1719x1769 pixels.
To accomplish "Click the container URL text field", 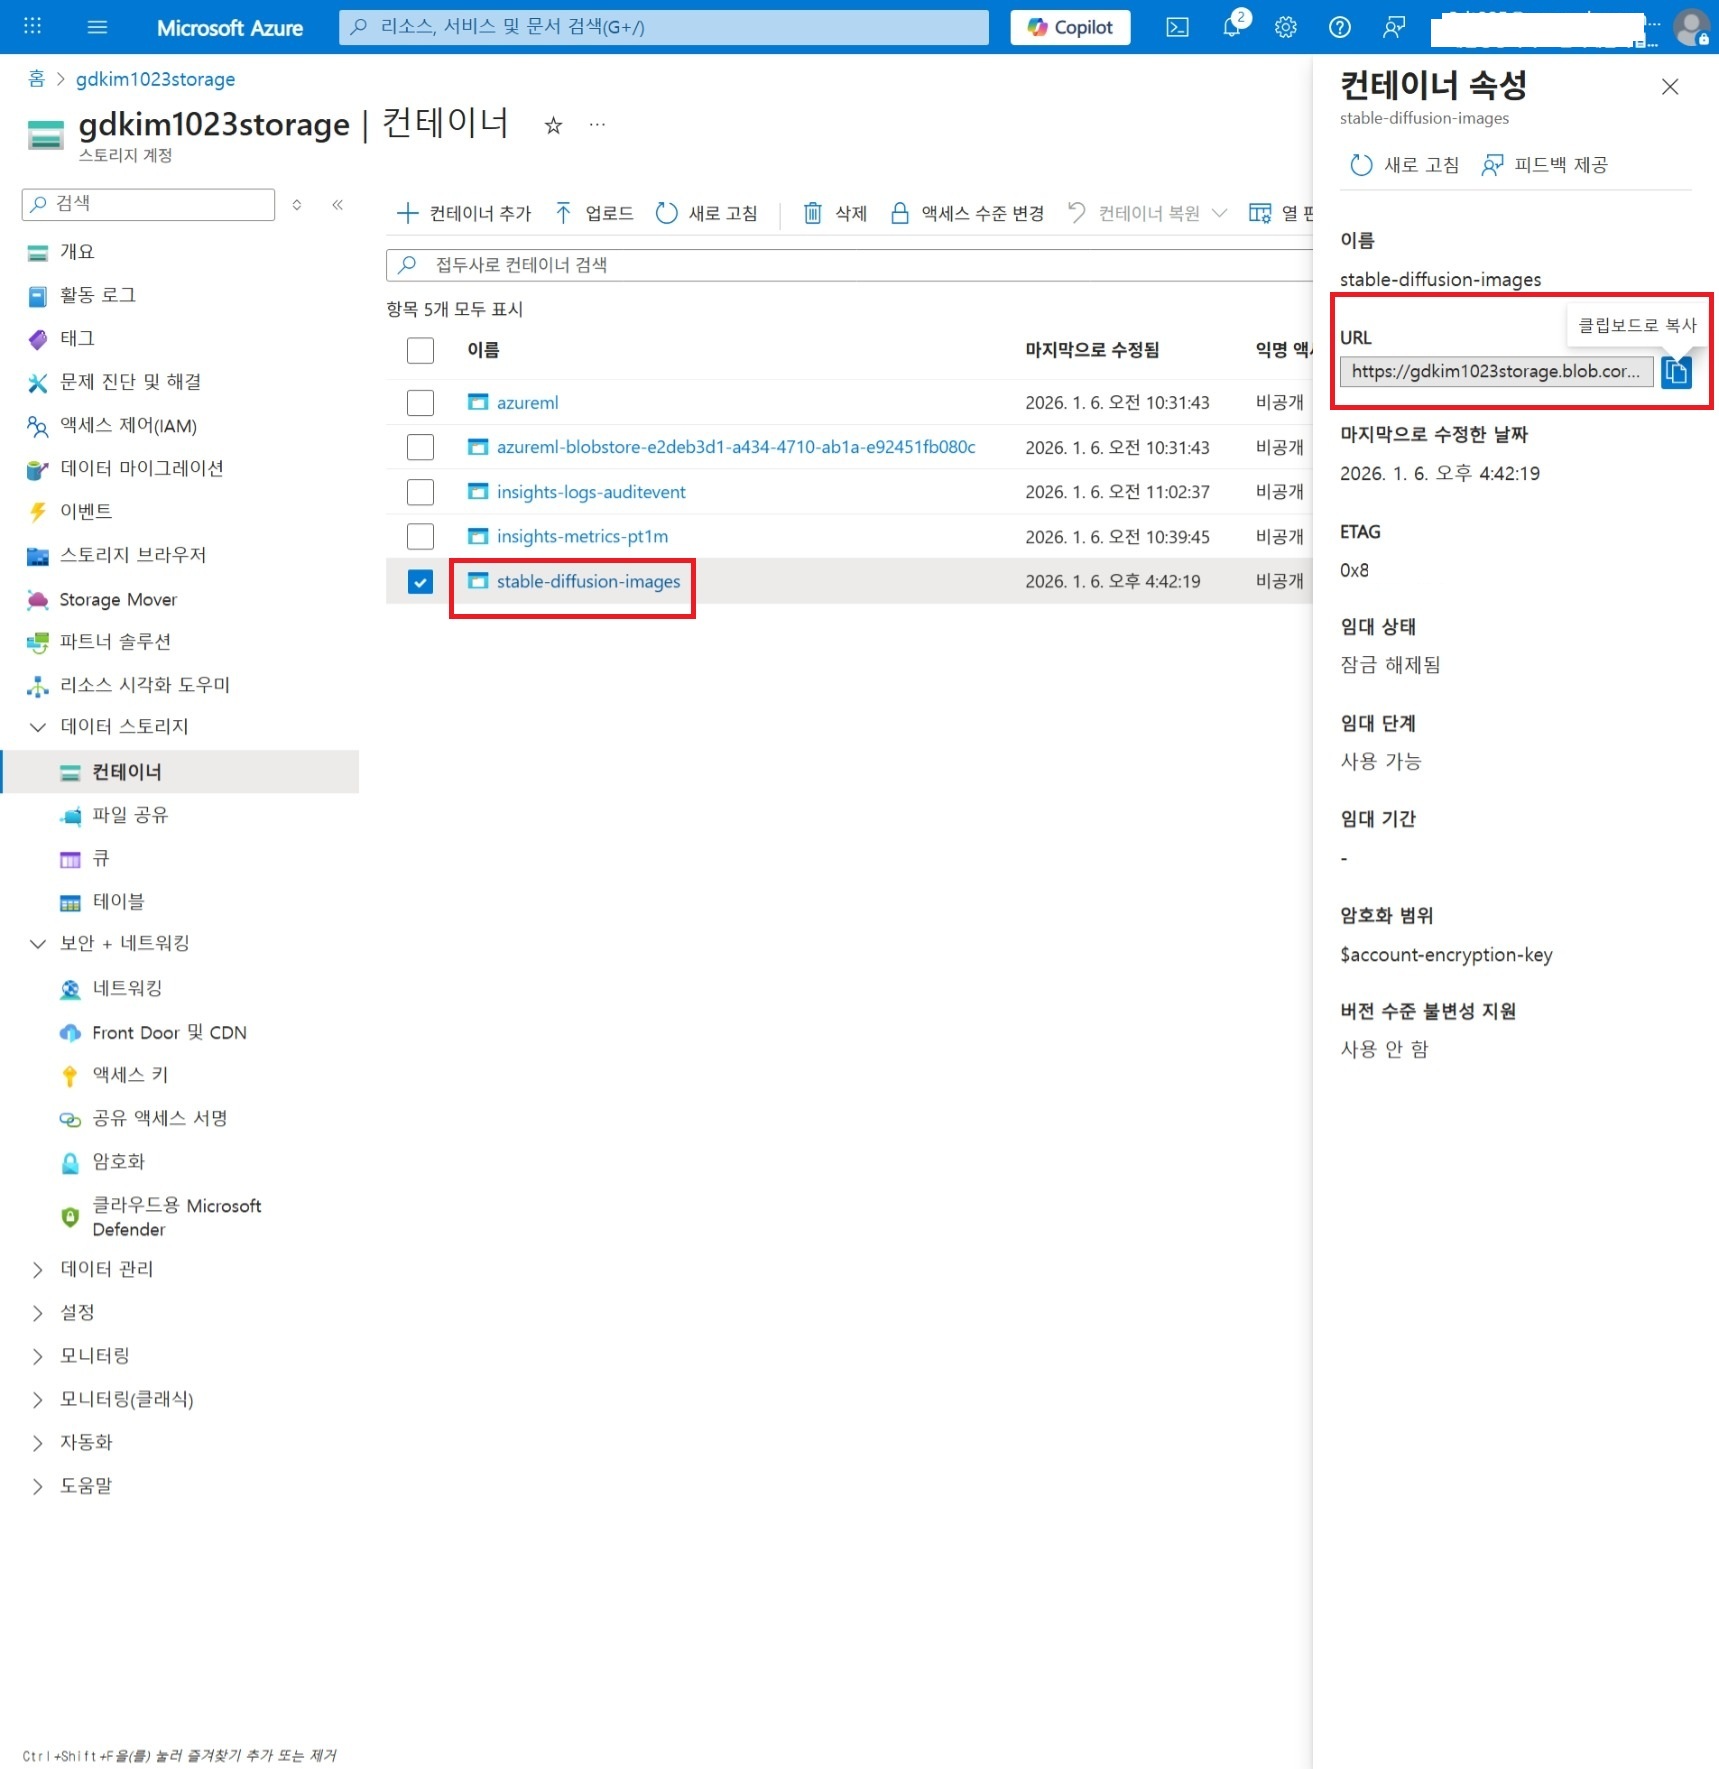I will pyautogui.click(x=1496, y=371).
